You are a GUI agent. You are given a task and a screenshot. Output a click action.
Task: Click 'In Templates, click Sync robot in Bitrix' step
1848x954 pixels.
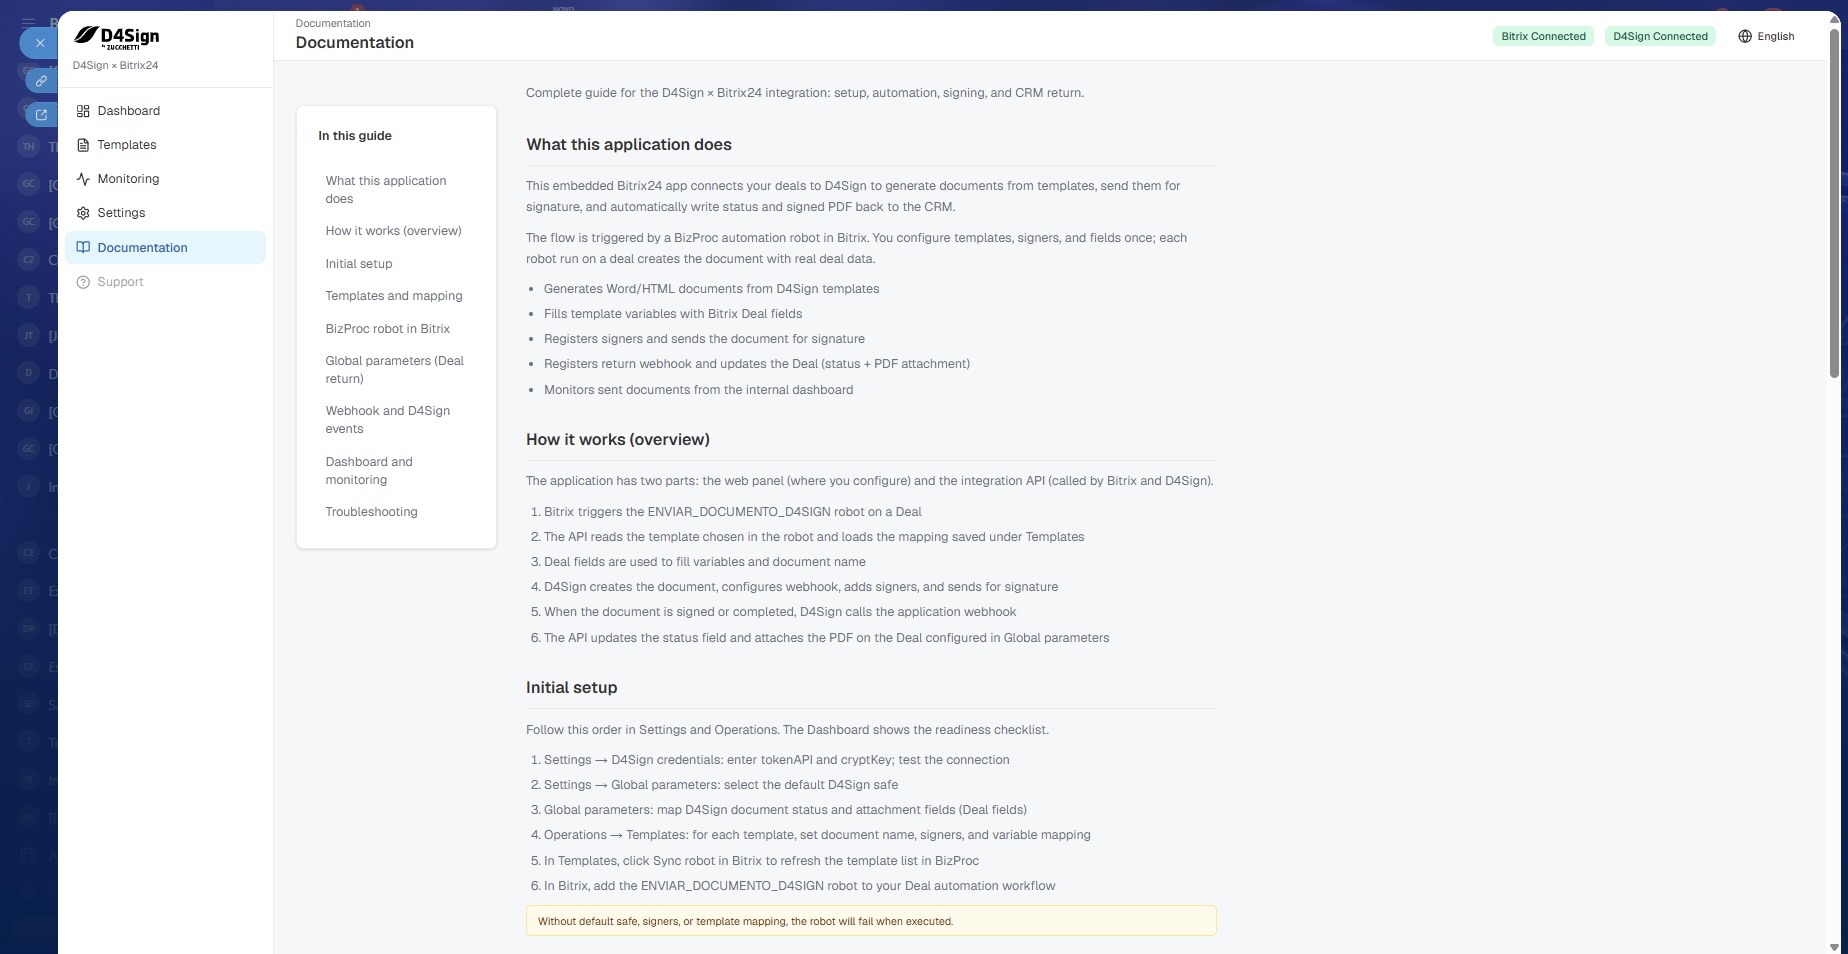coord(761,861)
